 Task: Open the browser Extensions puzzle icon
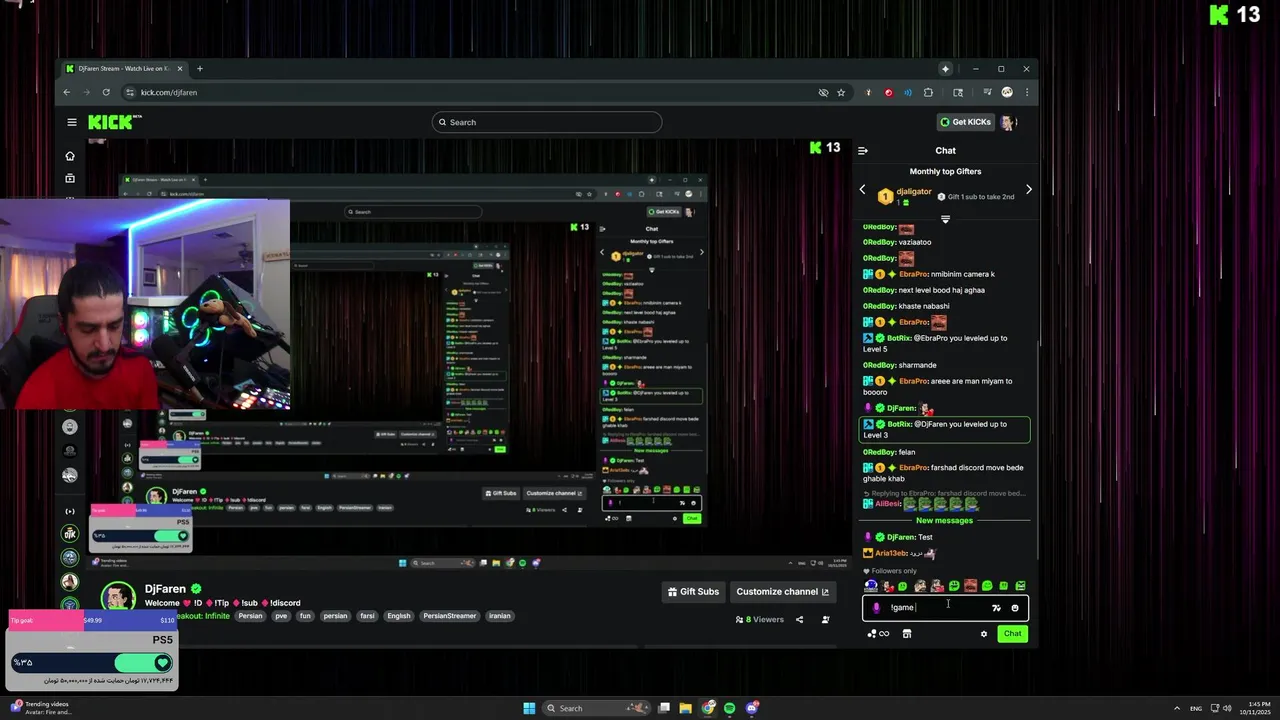coord(928,92)
